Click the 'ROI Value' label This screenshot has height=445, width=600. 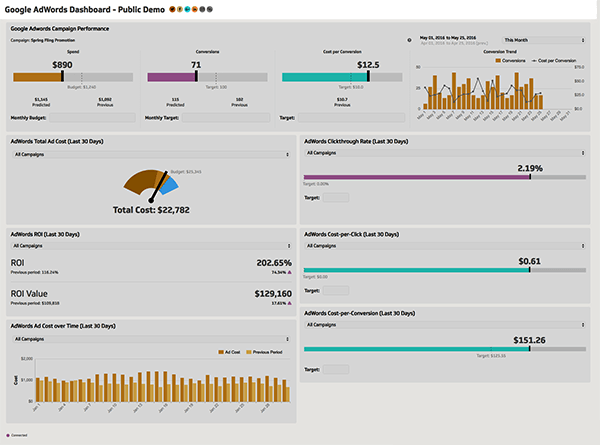point(29,294)
